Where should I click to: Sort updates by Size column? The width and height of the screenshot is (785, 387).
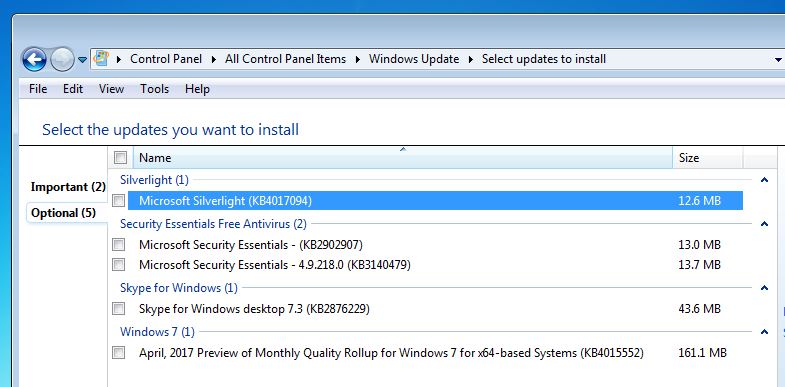click(707, 158)
